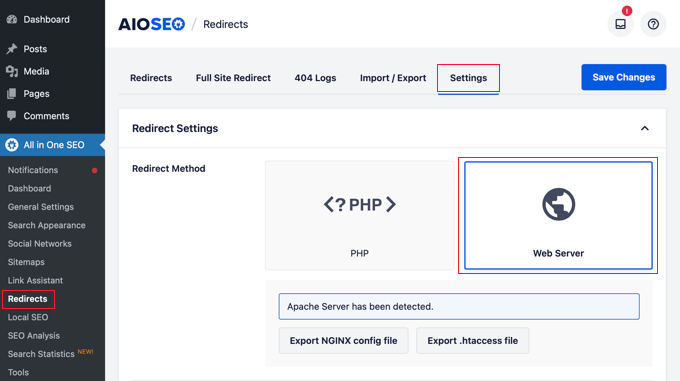Click the PHP code icon
The width and height of the screenshot is (680, 381).
(360, 204)
